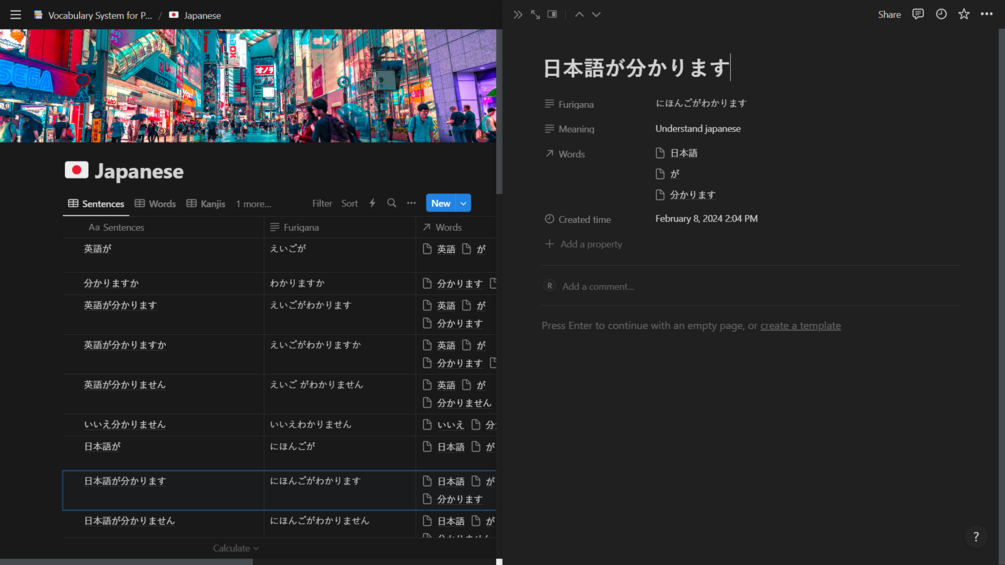Open いいえ relation in いいえ分かりません row
This screenshot has width=1005, height=565.
[x=444, y=425]
